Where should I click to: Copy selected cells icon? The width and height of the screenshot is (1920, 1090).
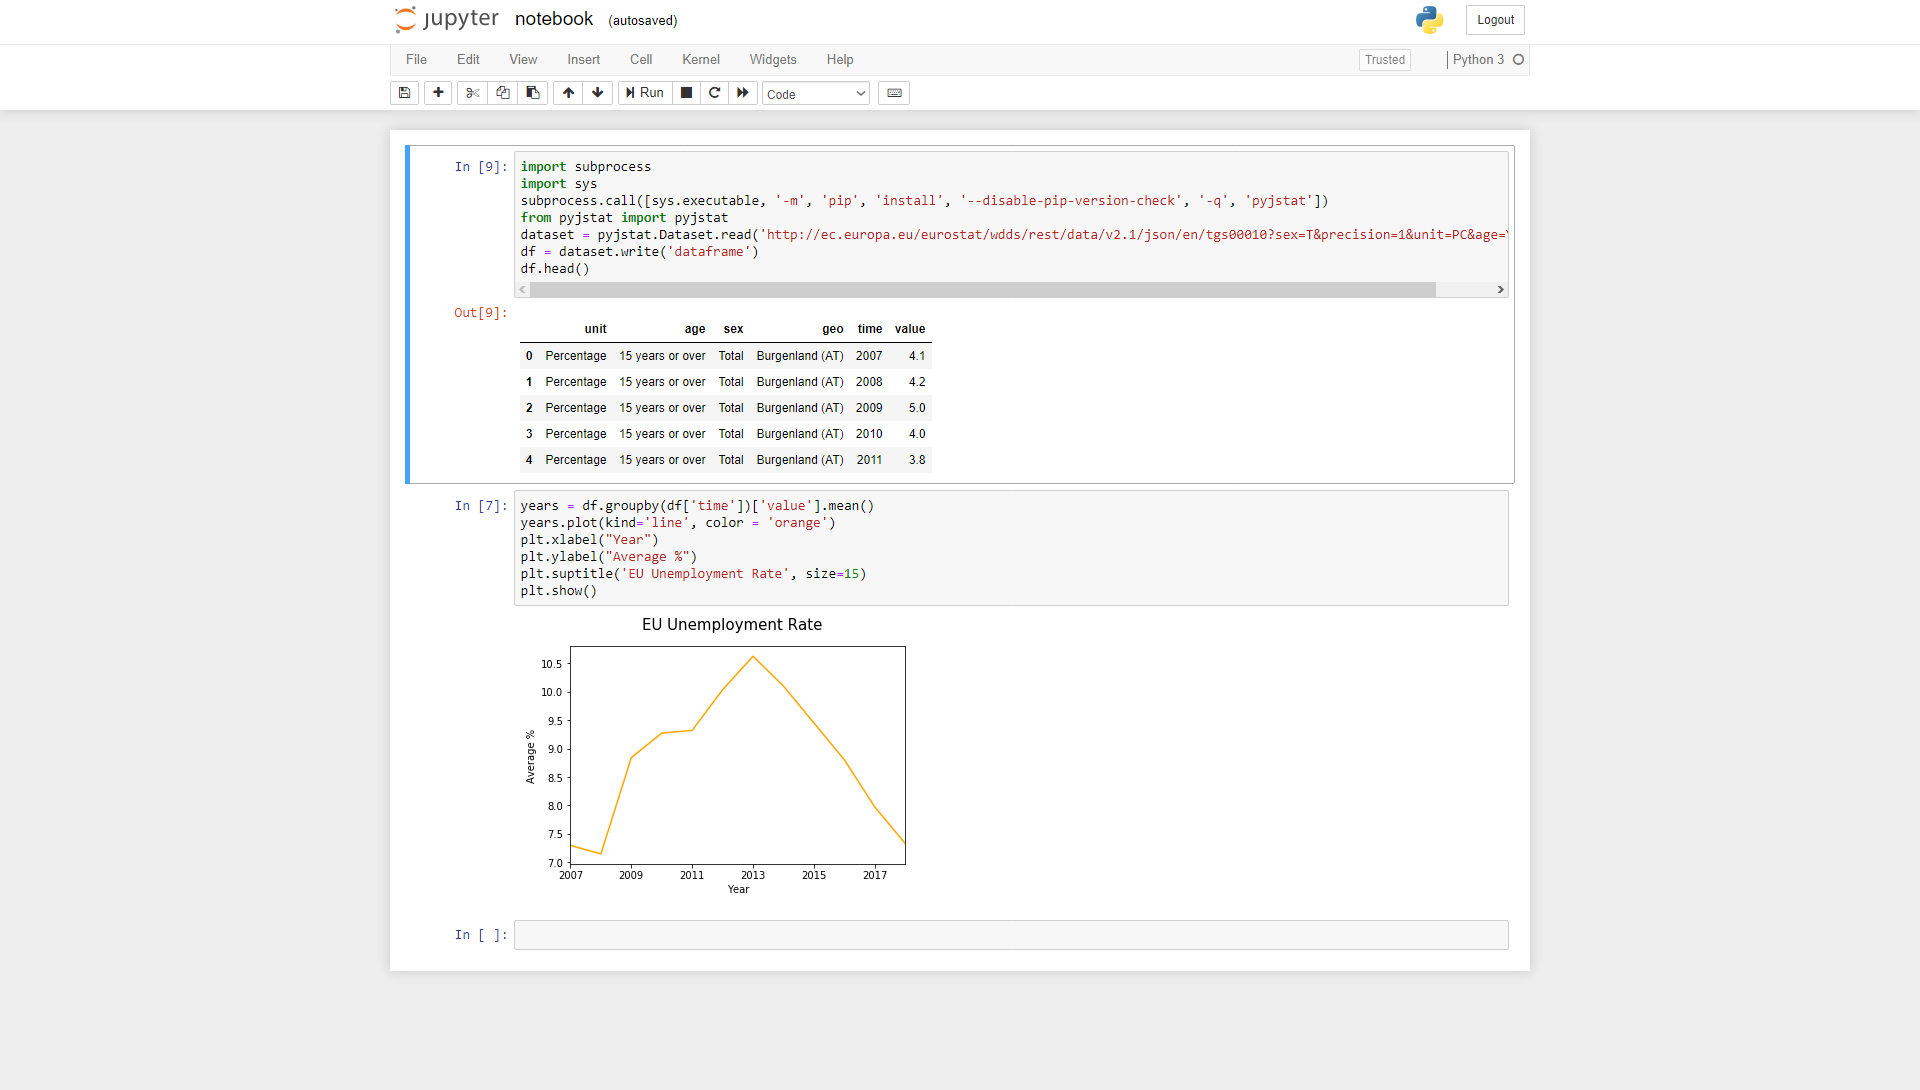502,93
